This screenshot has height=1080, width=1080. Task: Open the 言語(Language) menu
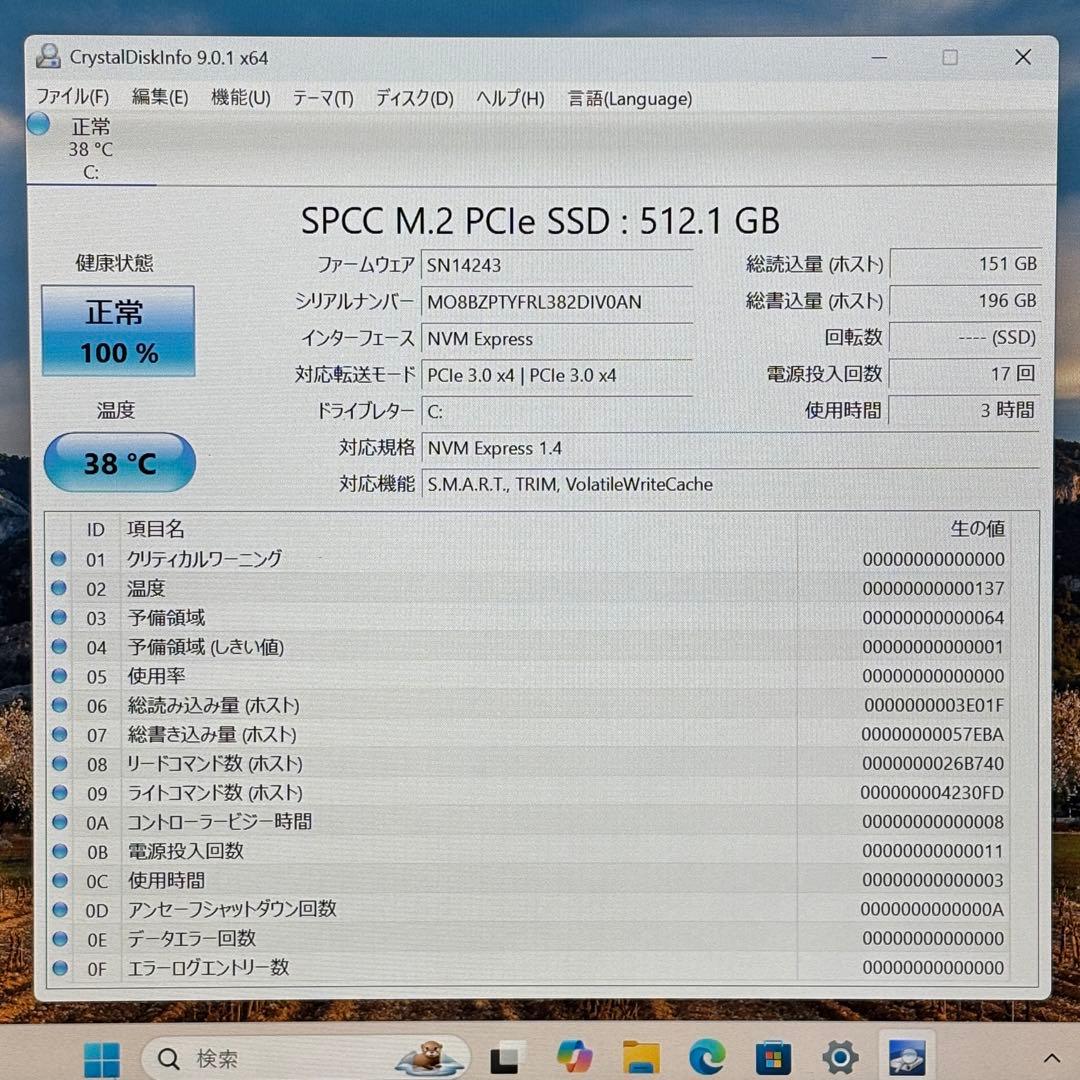629,99
